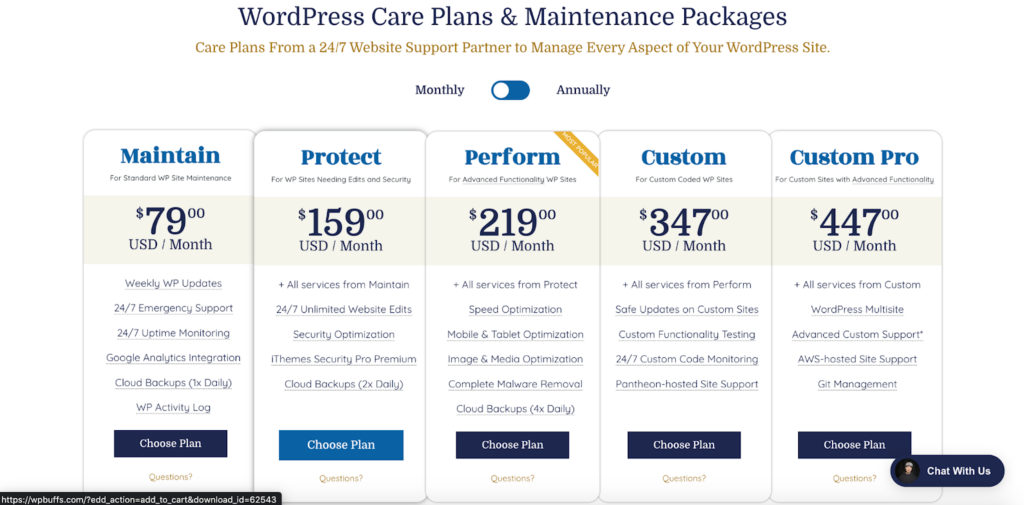Click the chat avatar icon
The image size is (1024, 505).
coord(908,471)
